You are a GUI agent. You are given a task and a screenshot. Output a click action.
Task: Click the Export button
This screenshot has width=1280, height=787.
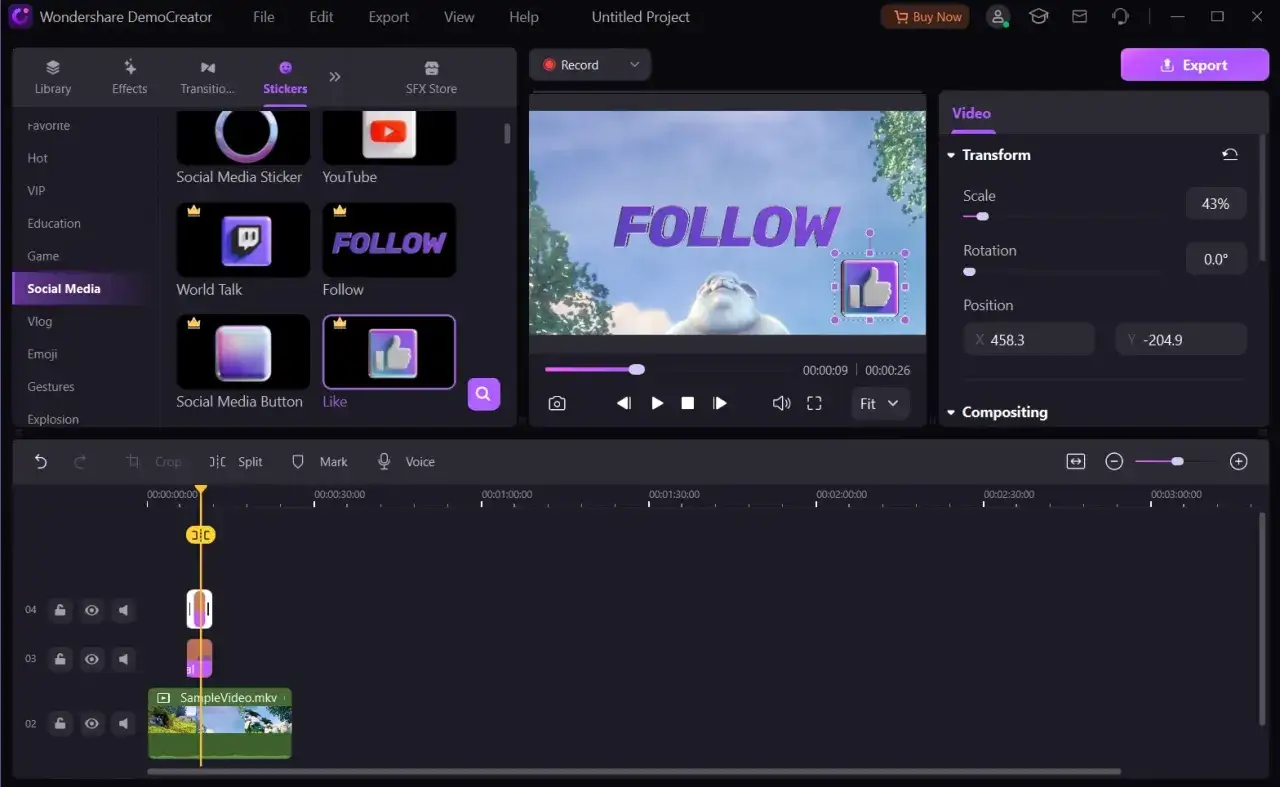[1194, 64]
